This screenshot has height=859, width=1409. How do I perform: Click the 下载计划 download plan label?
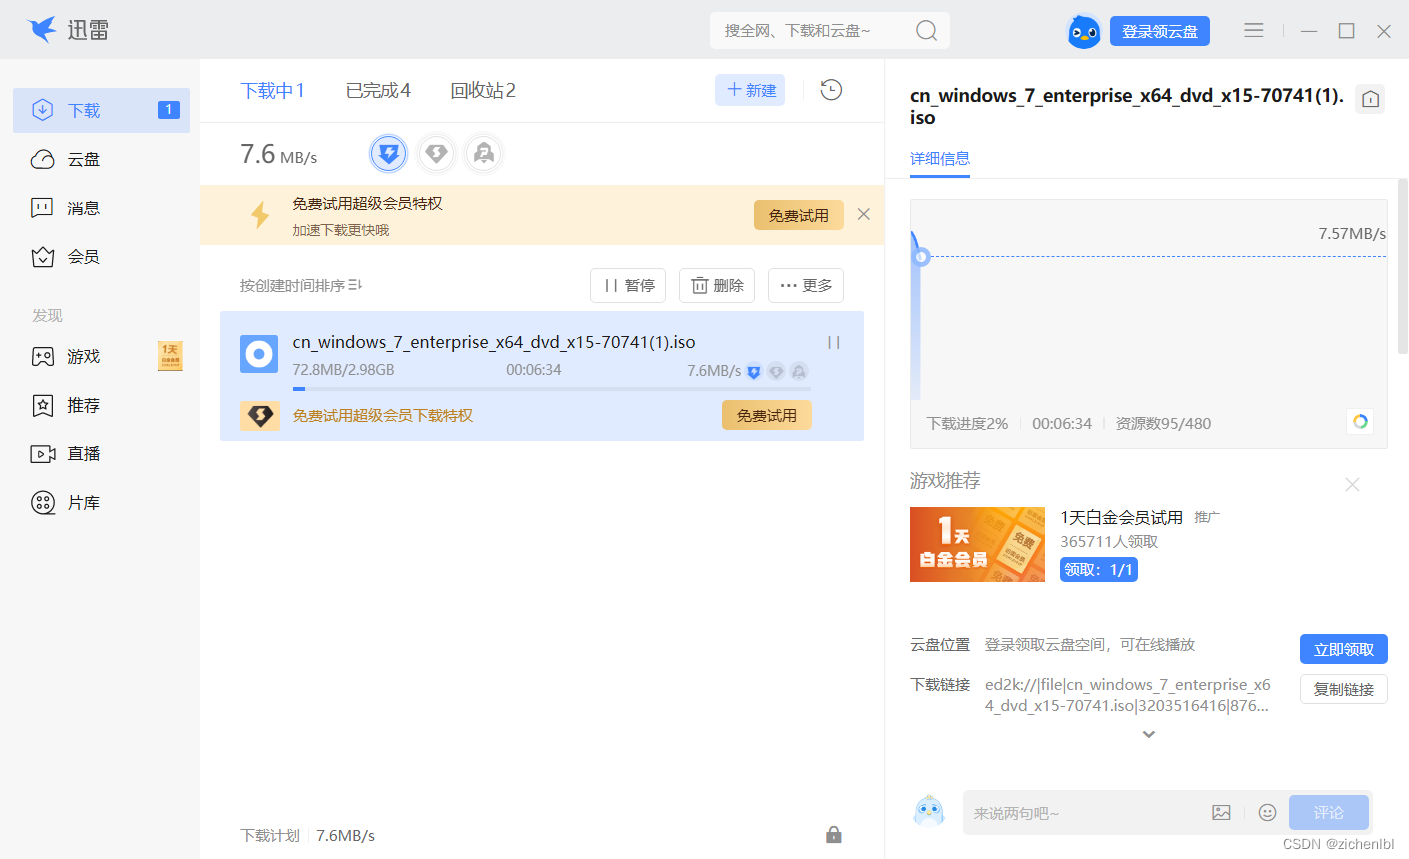click(270, 835)
